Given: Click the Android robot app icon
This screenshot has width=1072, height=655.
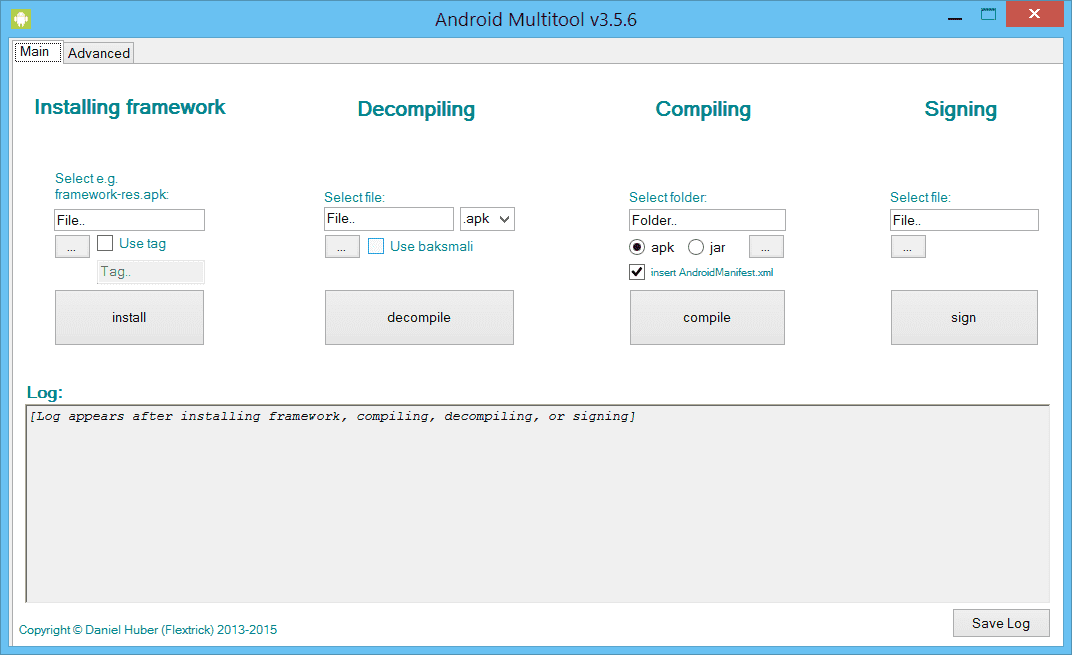Looking at the screenshot, I should tap(21, 18).
